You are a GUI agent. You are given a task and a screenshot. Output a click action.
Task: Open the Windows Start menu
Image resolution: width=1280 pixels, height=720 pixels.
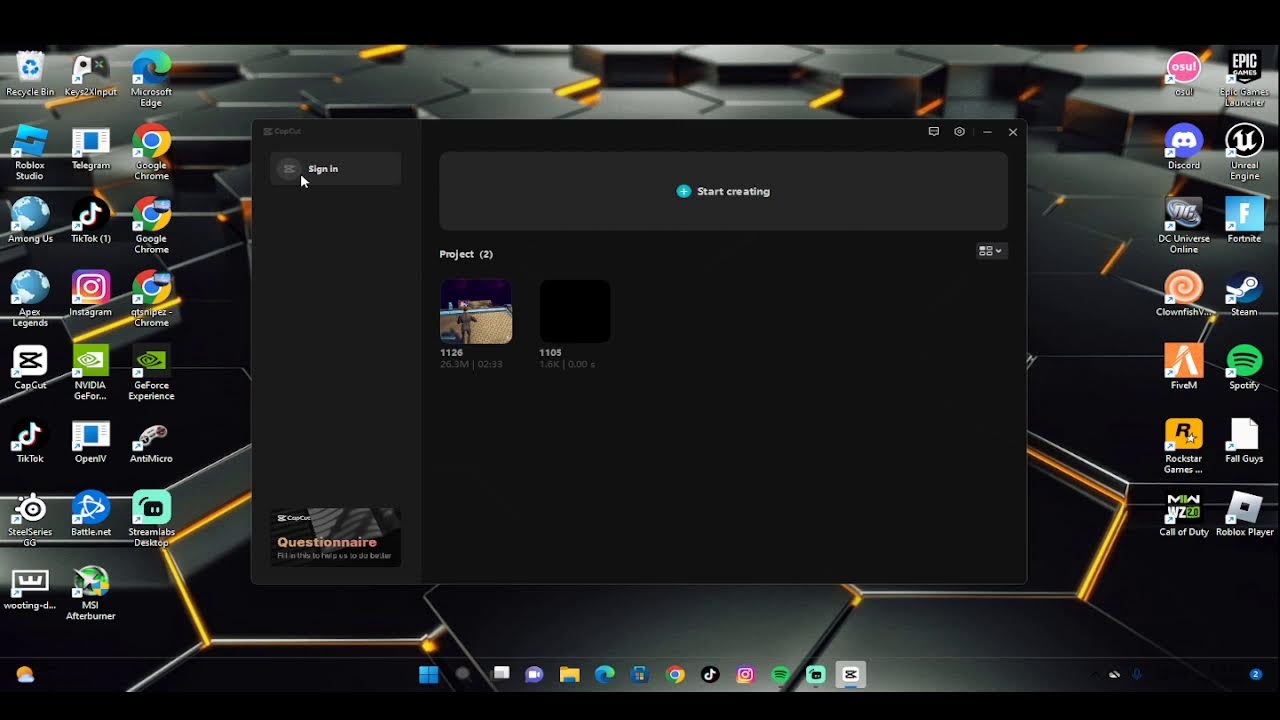click(x=429, y=674)
